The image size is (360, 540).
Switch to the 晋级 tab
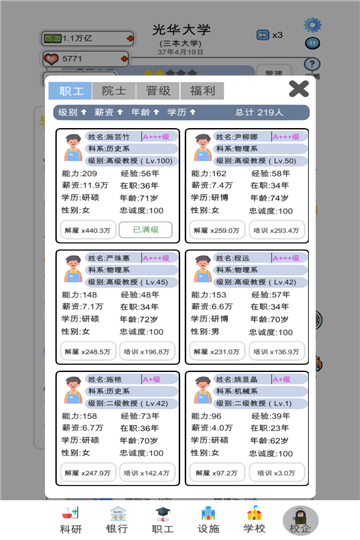(x=158, y=91)
